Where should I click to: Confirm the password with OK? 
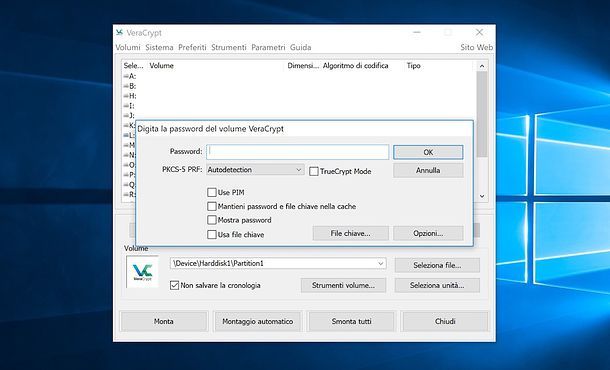[428, 152]
